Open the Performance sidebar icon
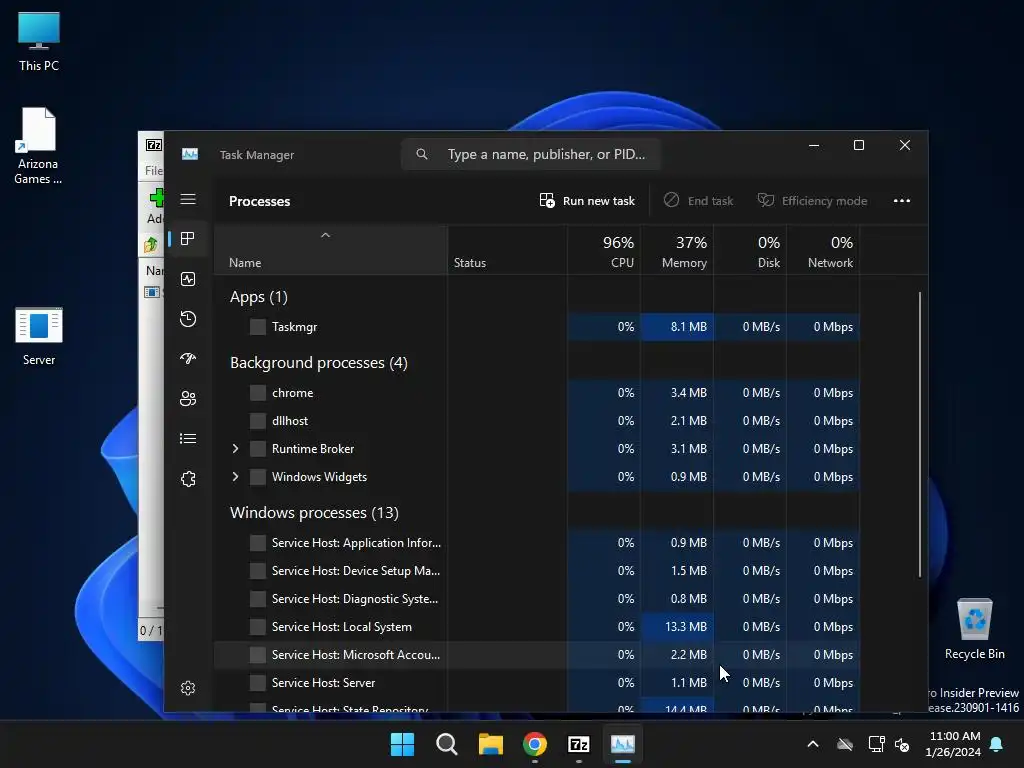1024x768 pixels. point(188,280)
